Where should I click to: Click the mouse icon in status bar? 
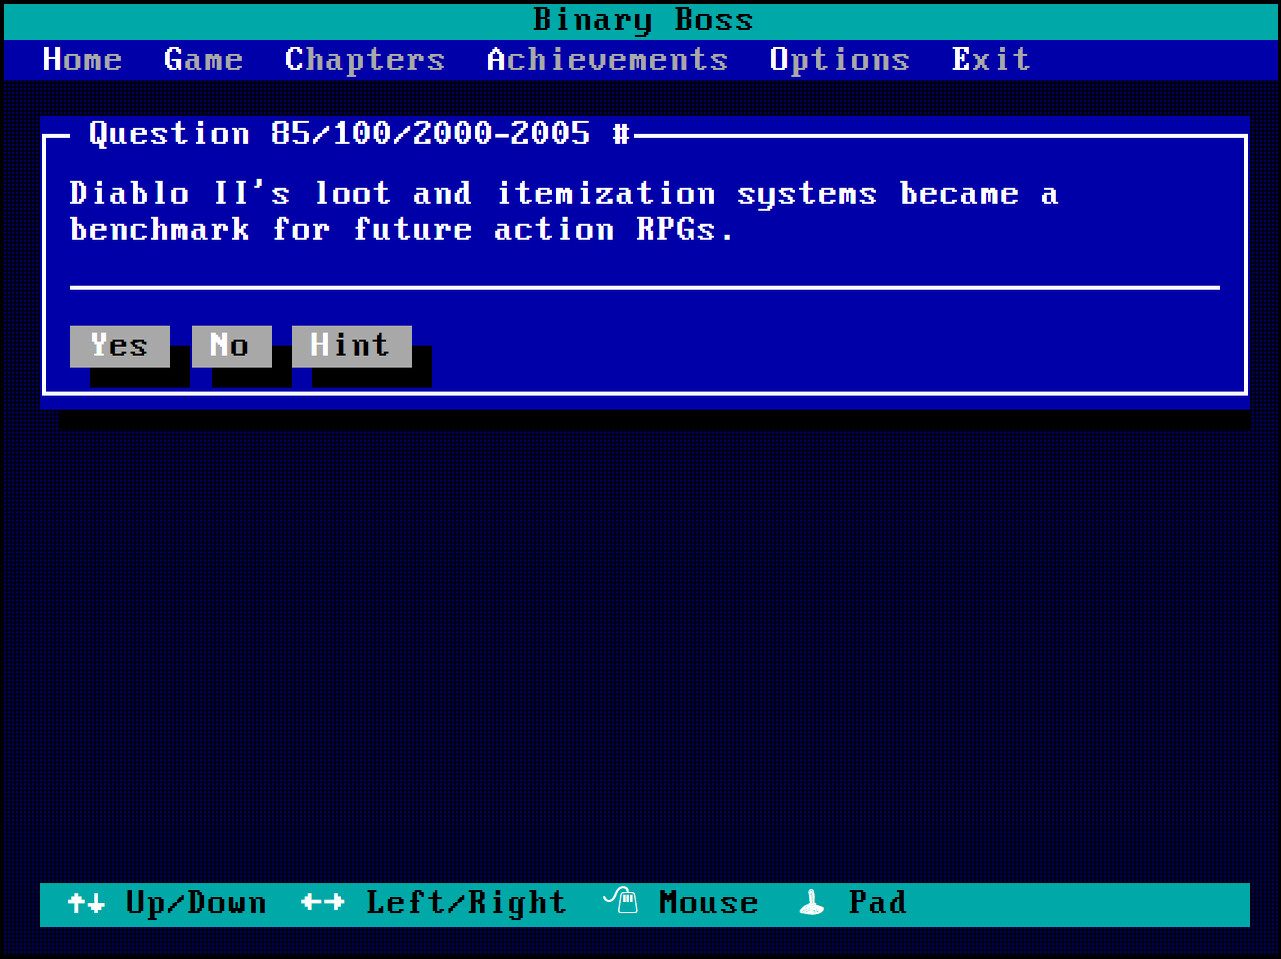[621, 901]
